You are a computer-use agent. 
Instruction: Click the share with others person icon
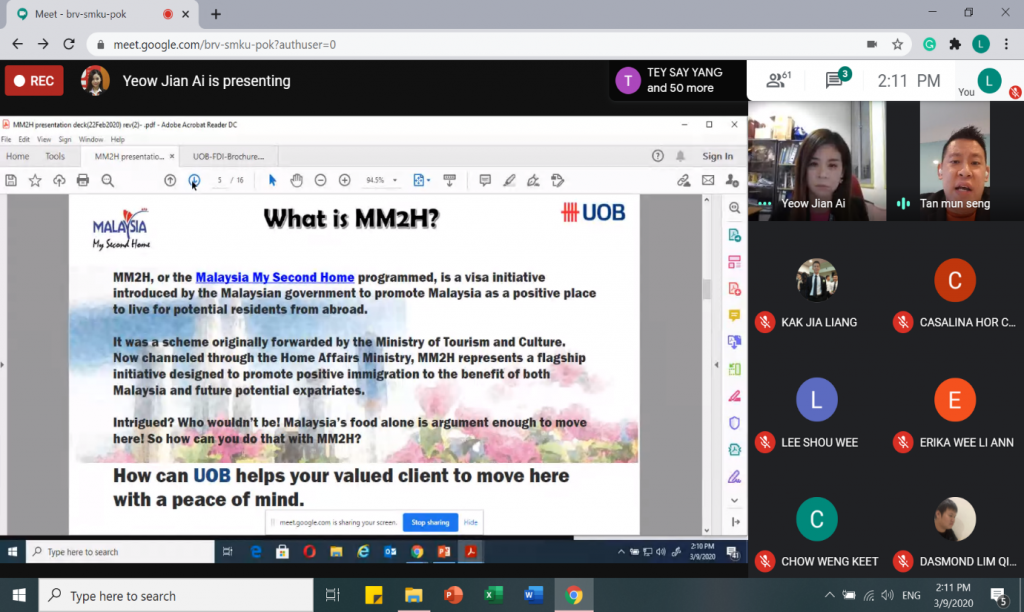click(x=732, y=180)
